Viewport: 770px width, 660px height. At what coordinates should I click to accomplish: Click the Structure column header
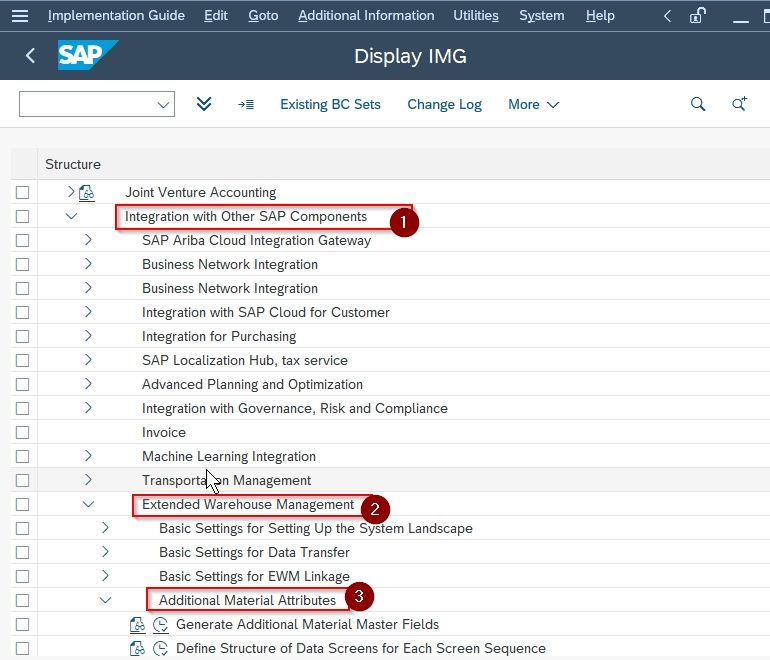point(73,165)
